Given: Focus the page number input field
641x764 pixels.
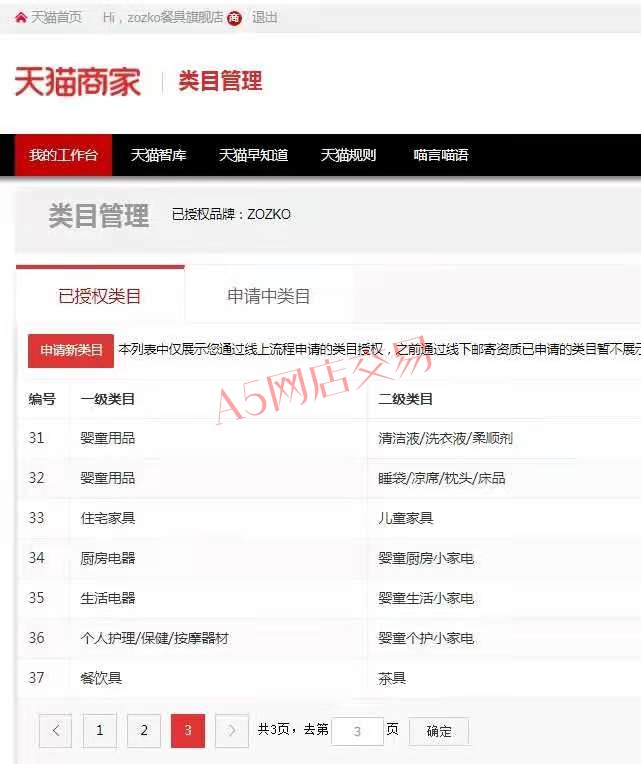Looking at the screenshot, I should [358, 731].
